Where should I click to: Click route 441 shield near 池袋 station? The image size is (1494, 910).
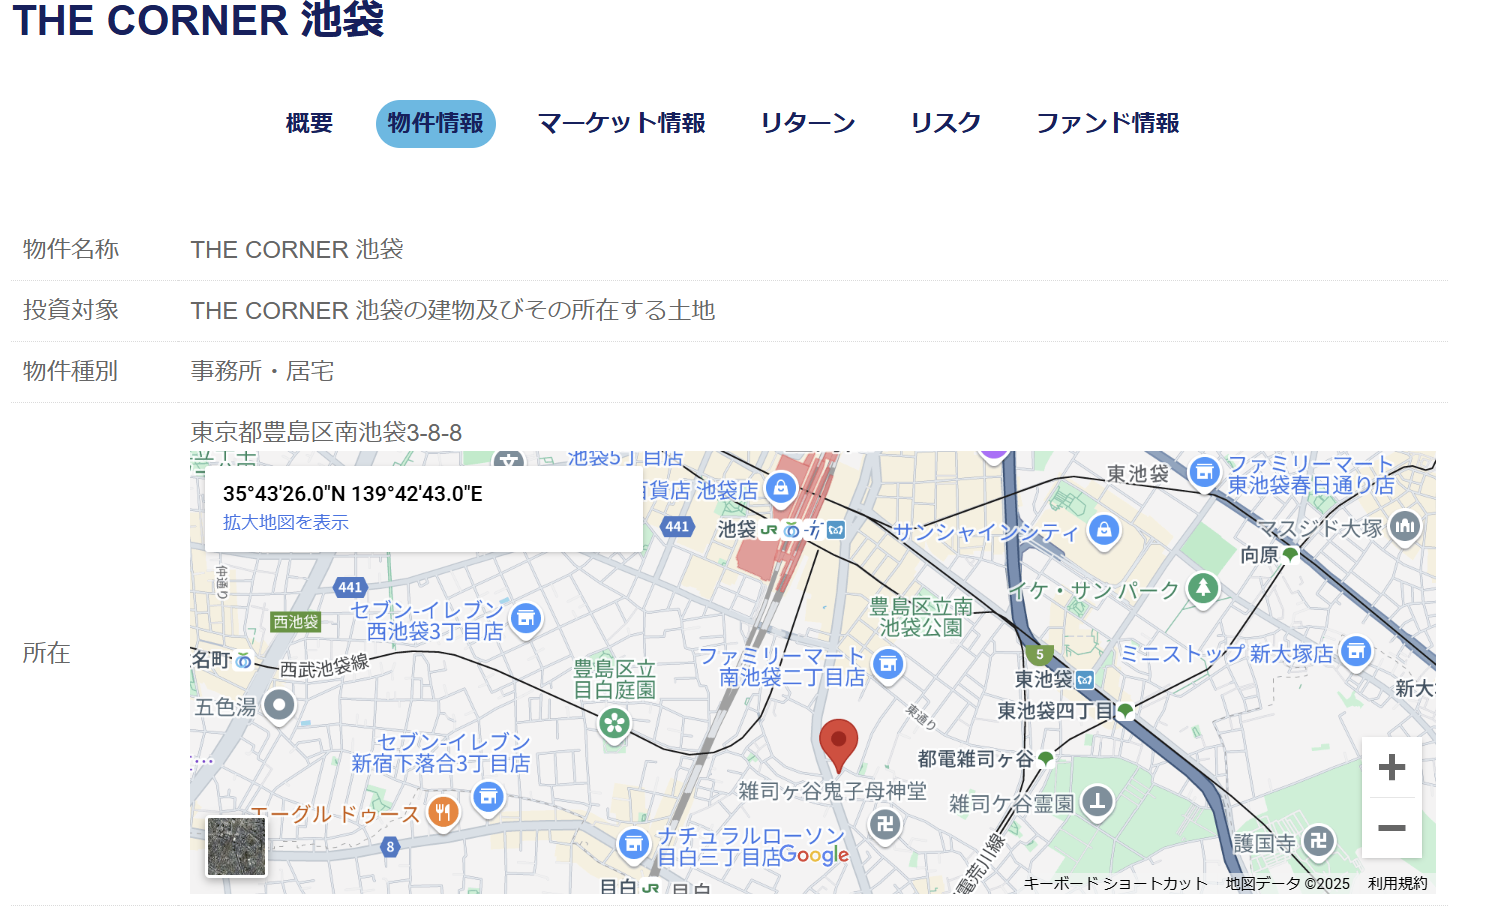677,527
